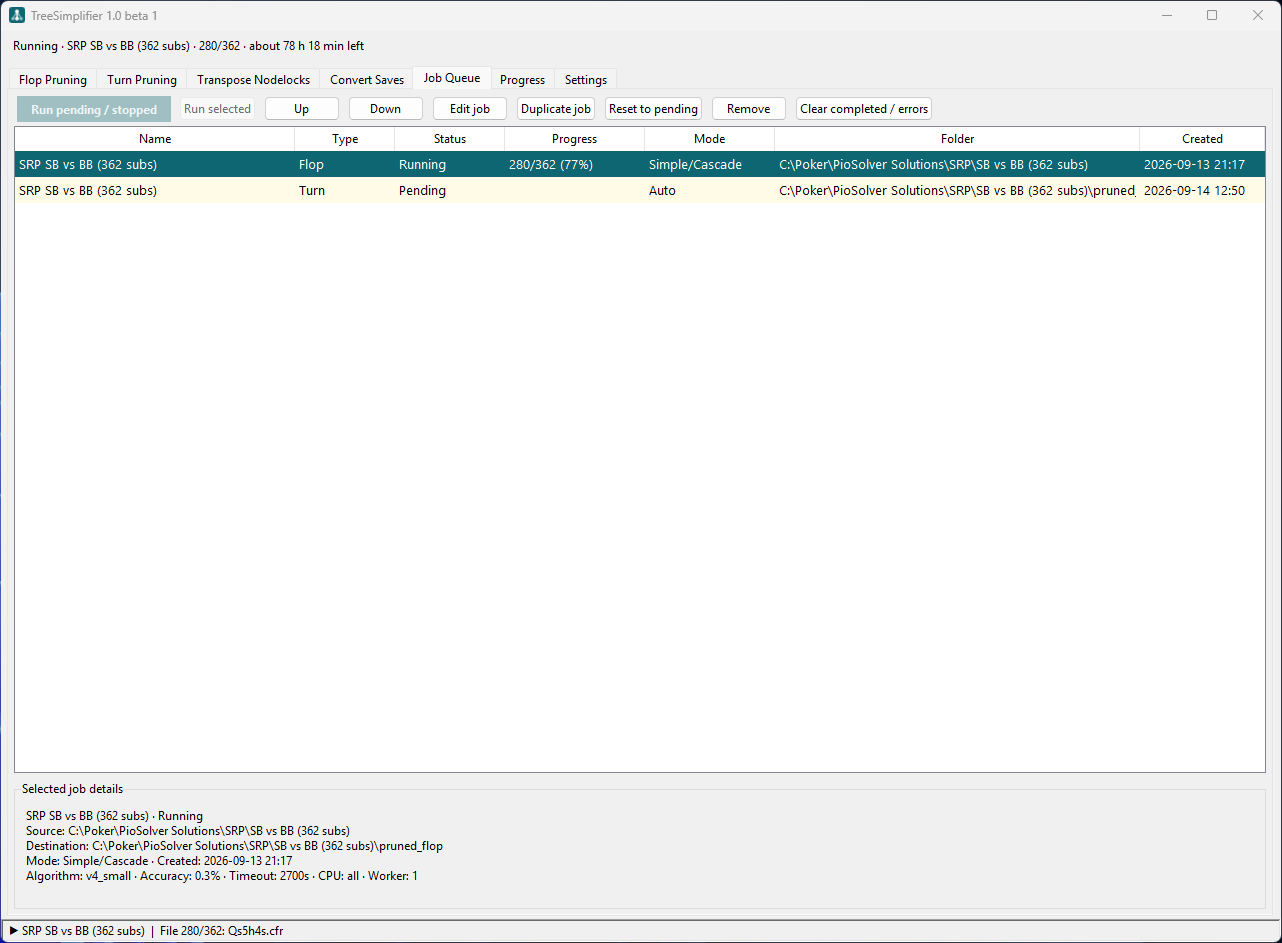Click the Edit job button
1282x943 pixels.
click(470, 109)
